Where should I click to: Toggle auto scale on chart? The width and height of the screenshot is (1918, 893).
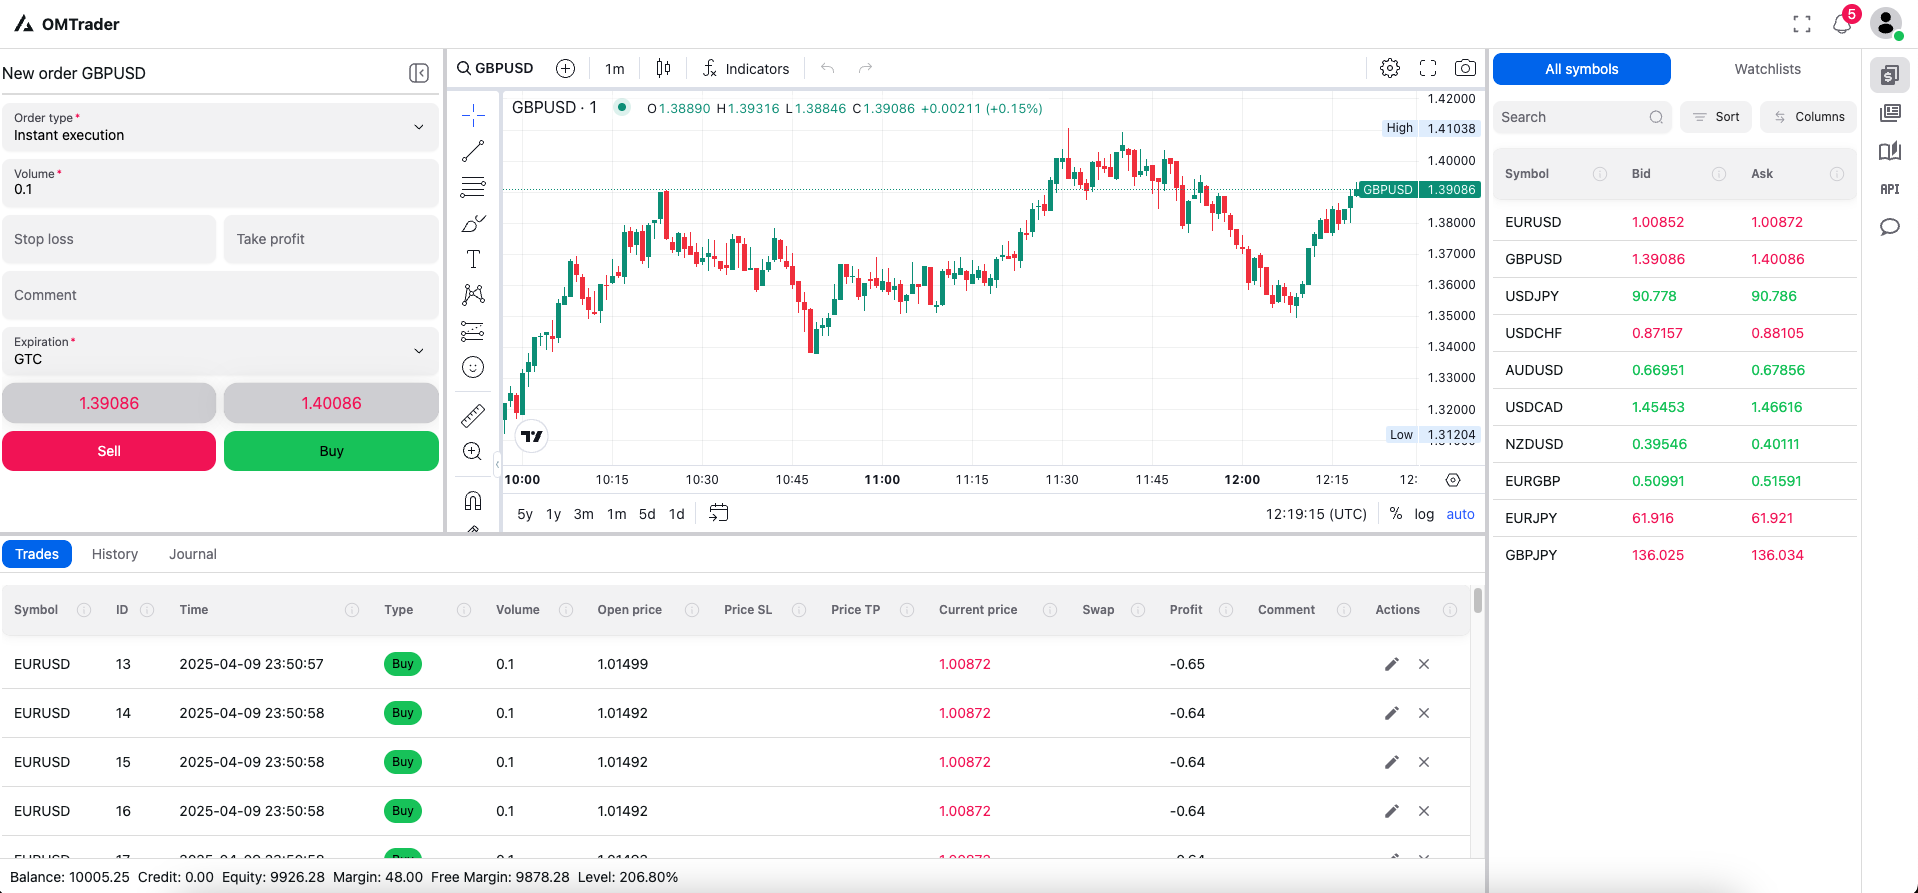click(1460, 514)
